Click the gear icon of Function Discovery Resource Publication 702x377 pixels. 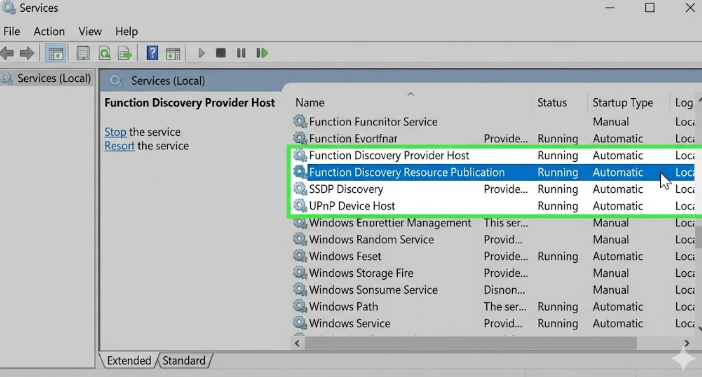point(300,172)
